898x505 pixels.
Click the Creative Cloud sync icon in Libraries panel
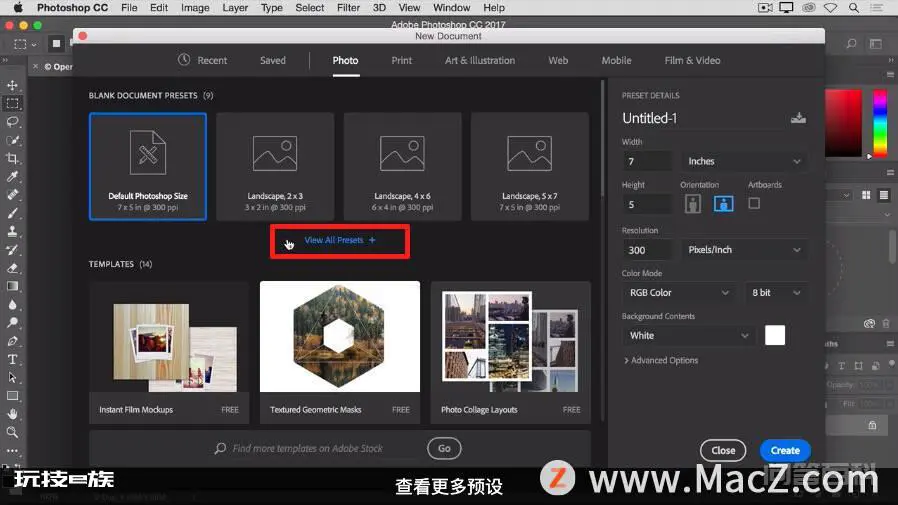coord(869,323)
